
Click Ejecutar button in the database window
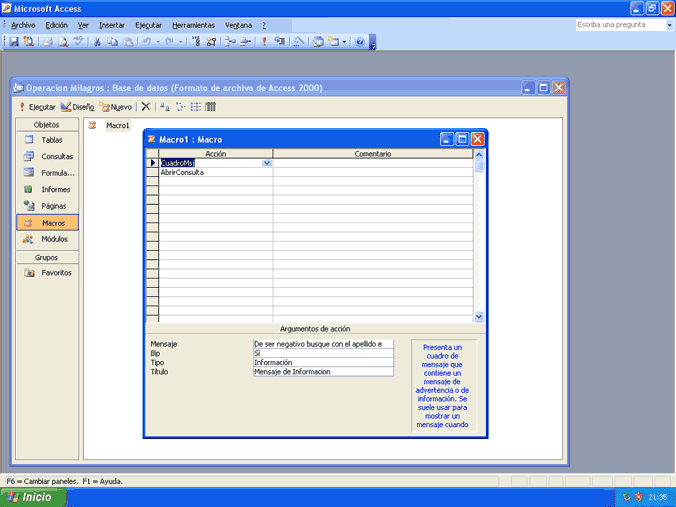coord(38,107)
